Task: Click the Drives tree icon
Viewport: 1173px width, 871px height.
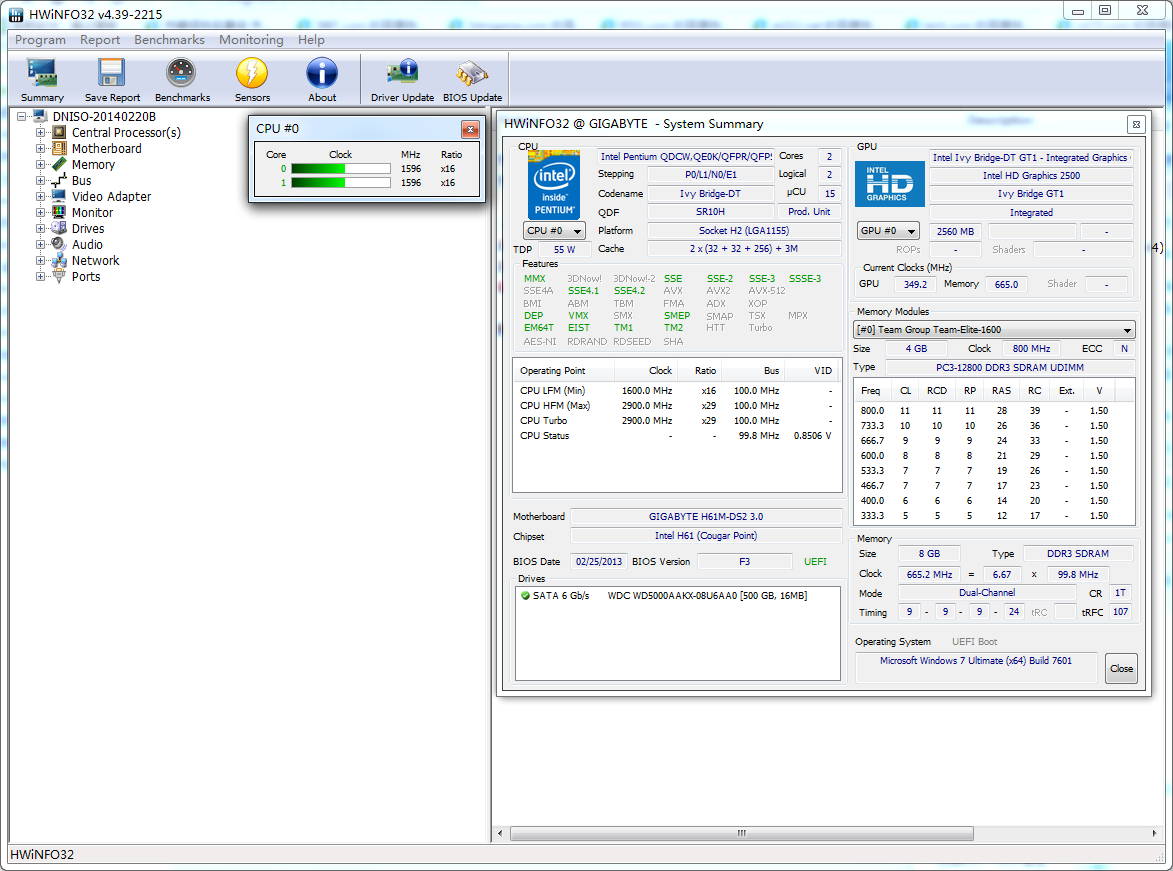Action: (59, 228)
